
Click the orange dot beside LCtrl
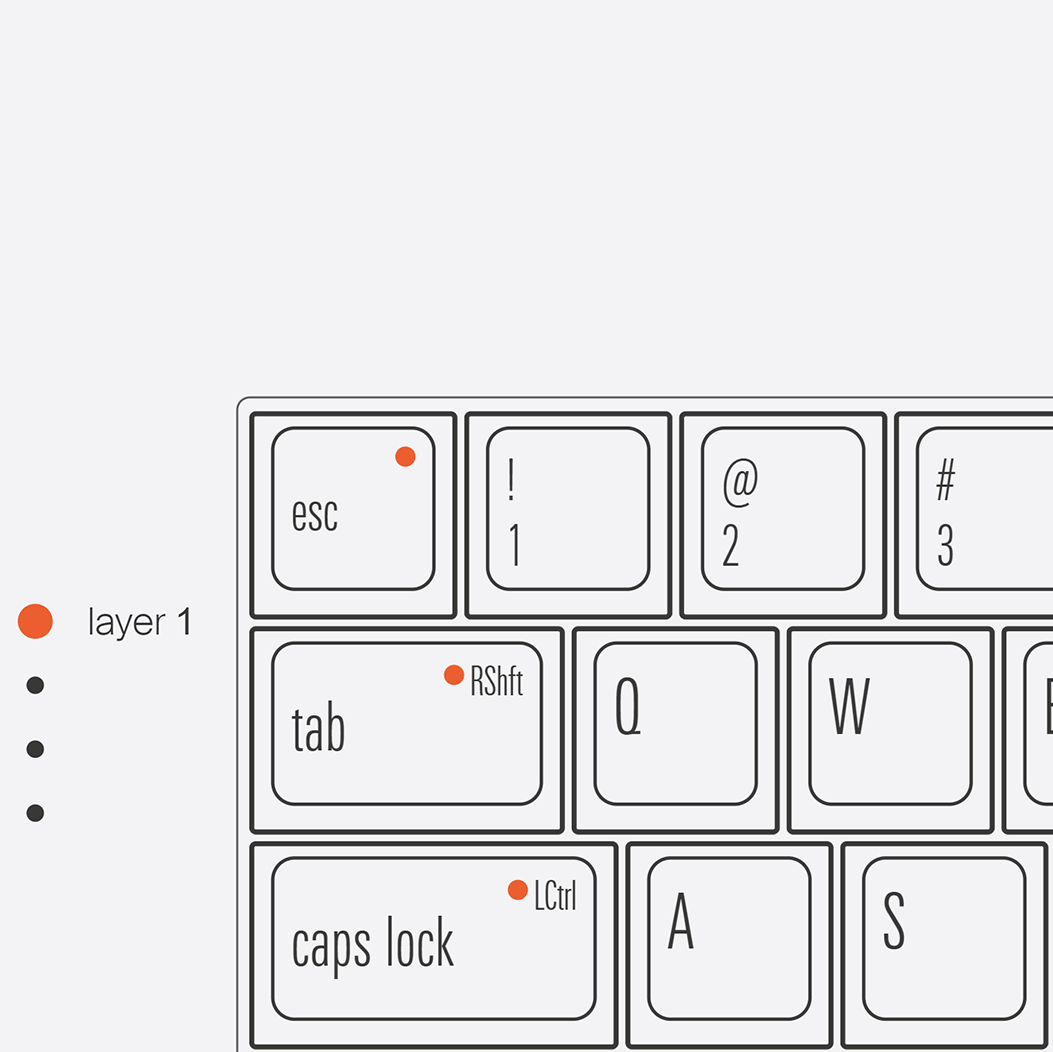click(x=518, y=890)
